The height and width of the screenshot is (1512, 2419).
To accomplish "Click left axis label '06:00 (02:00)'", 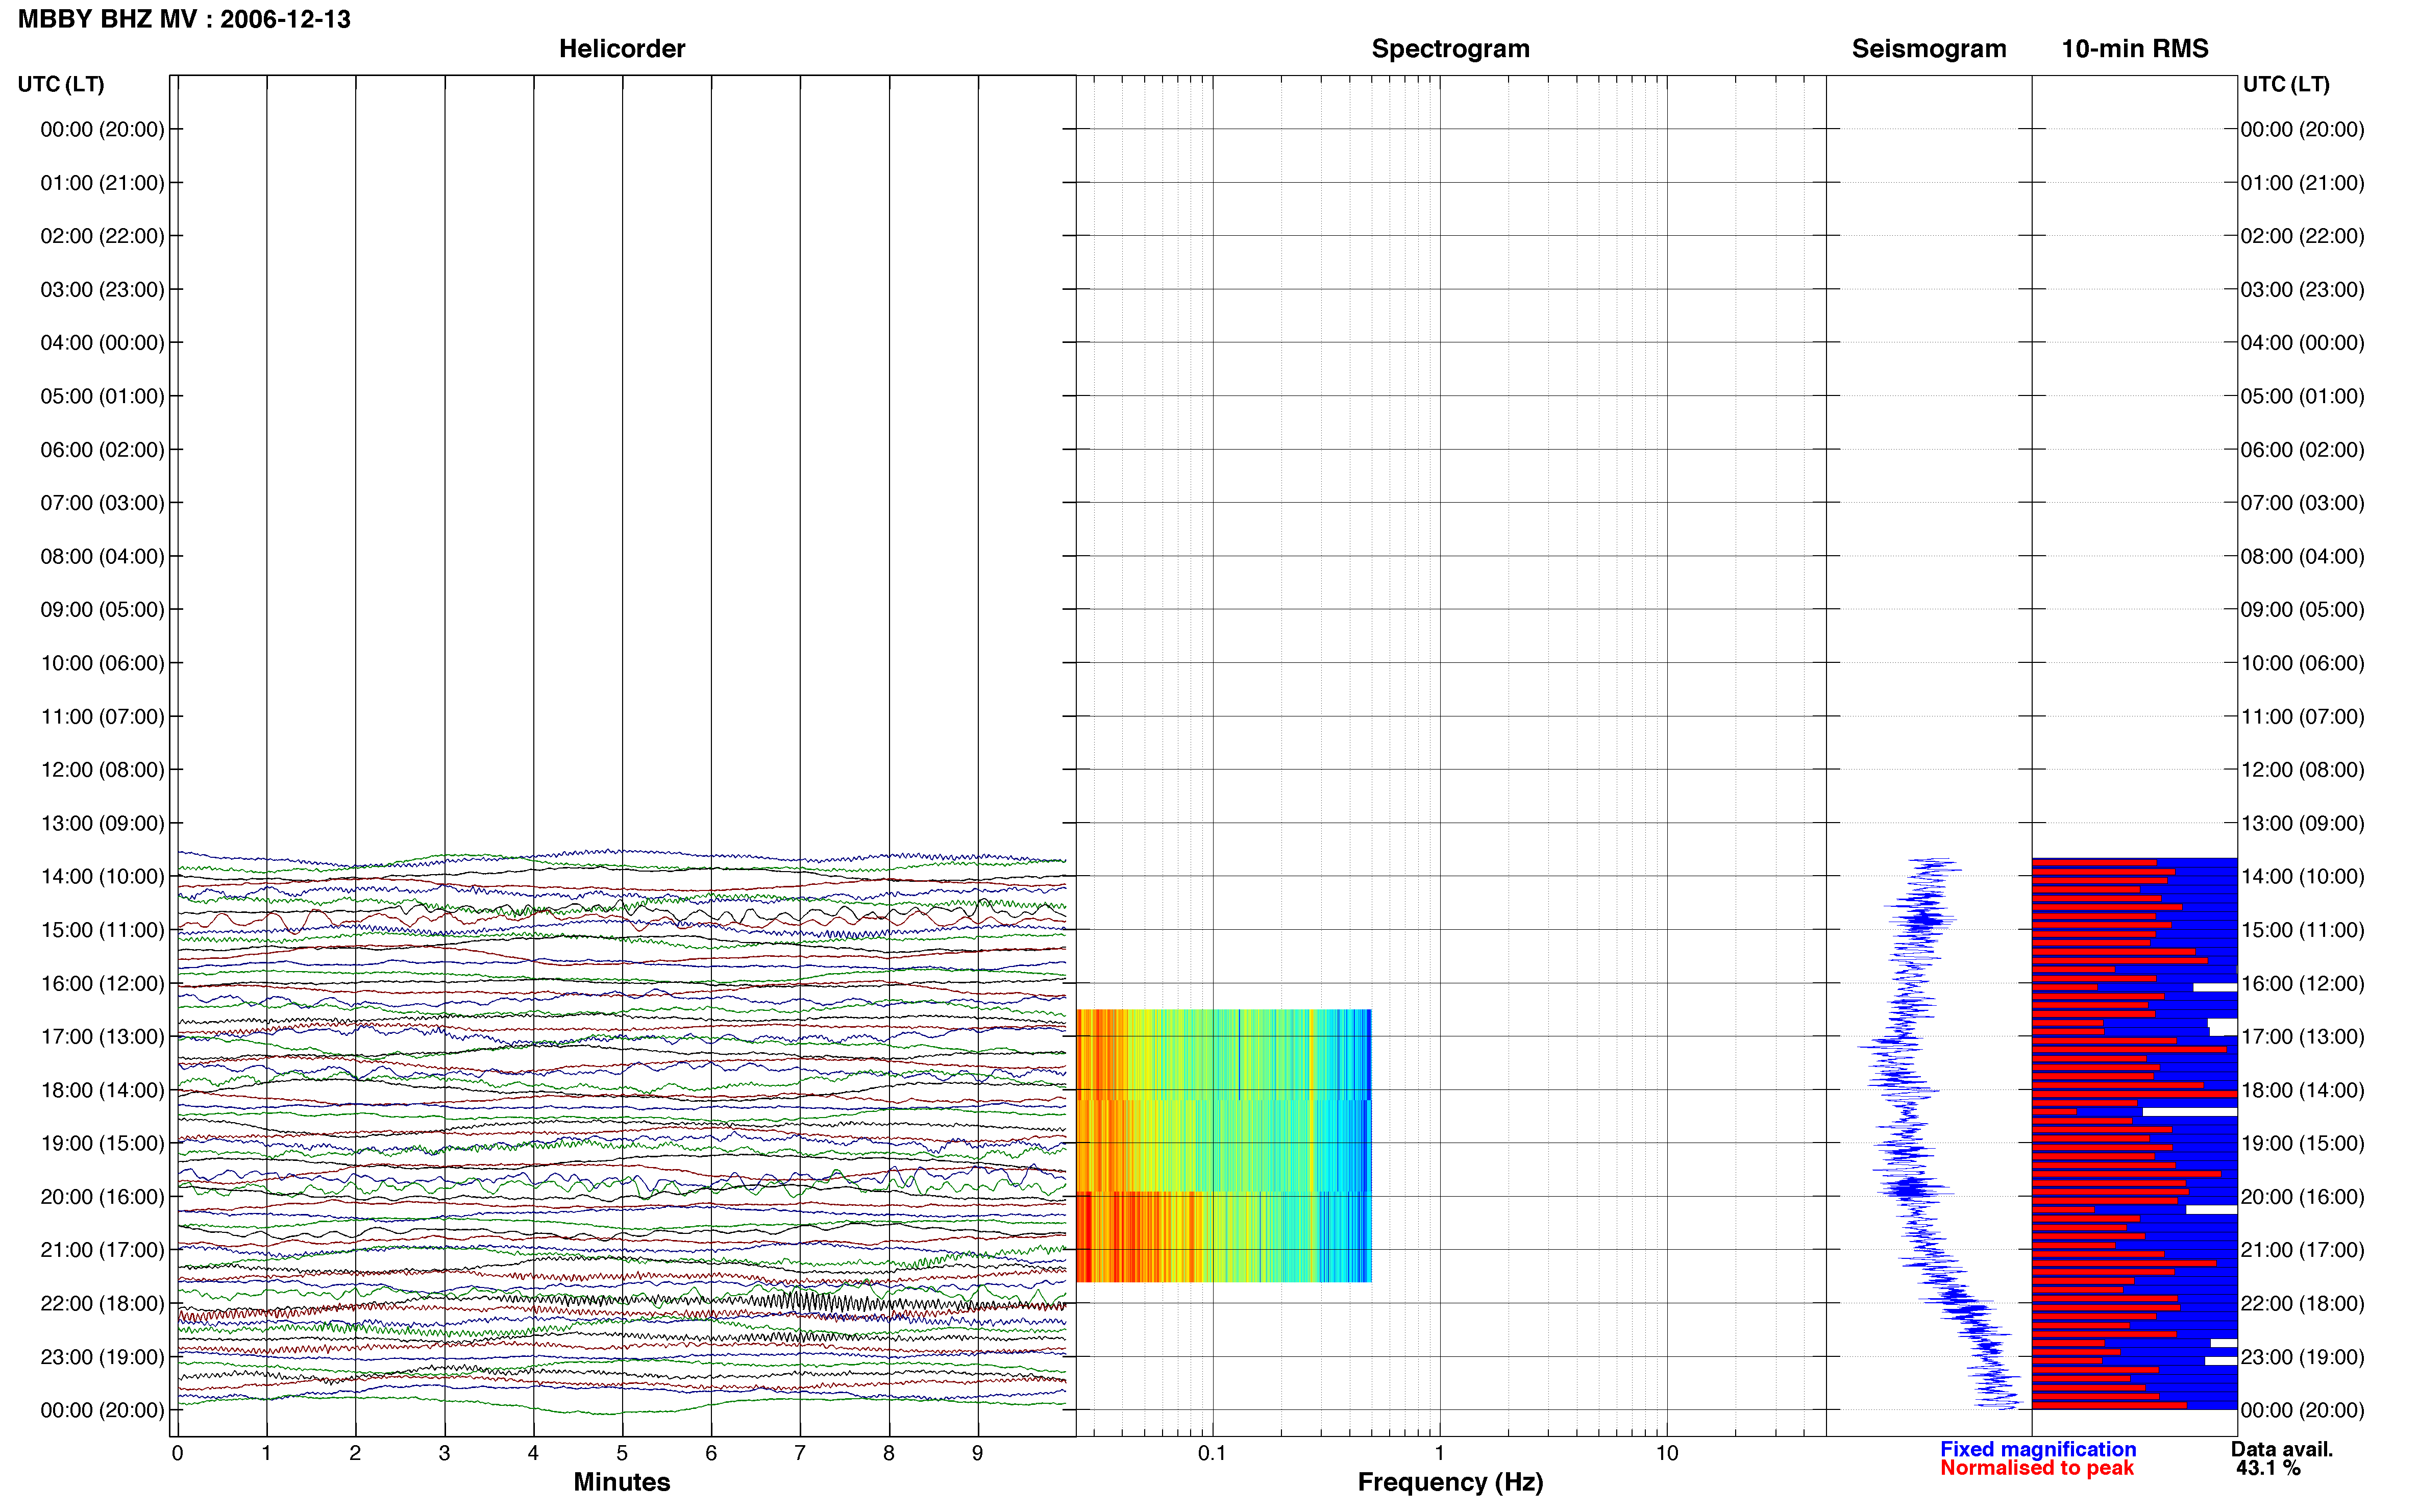I will point(102,450).
